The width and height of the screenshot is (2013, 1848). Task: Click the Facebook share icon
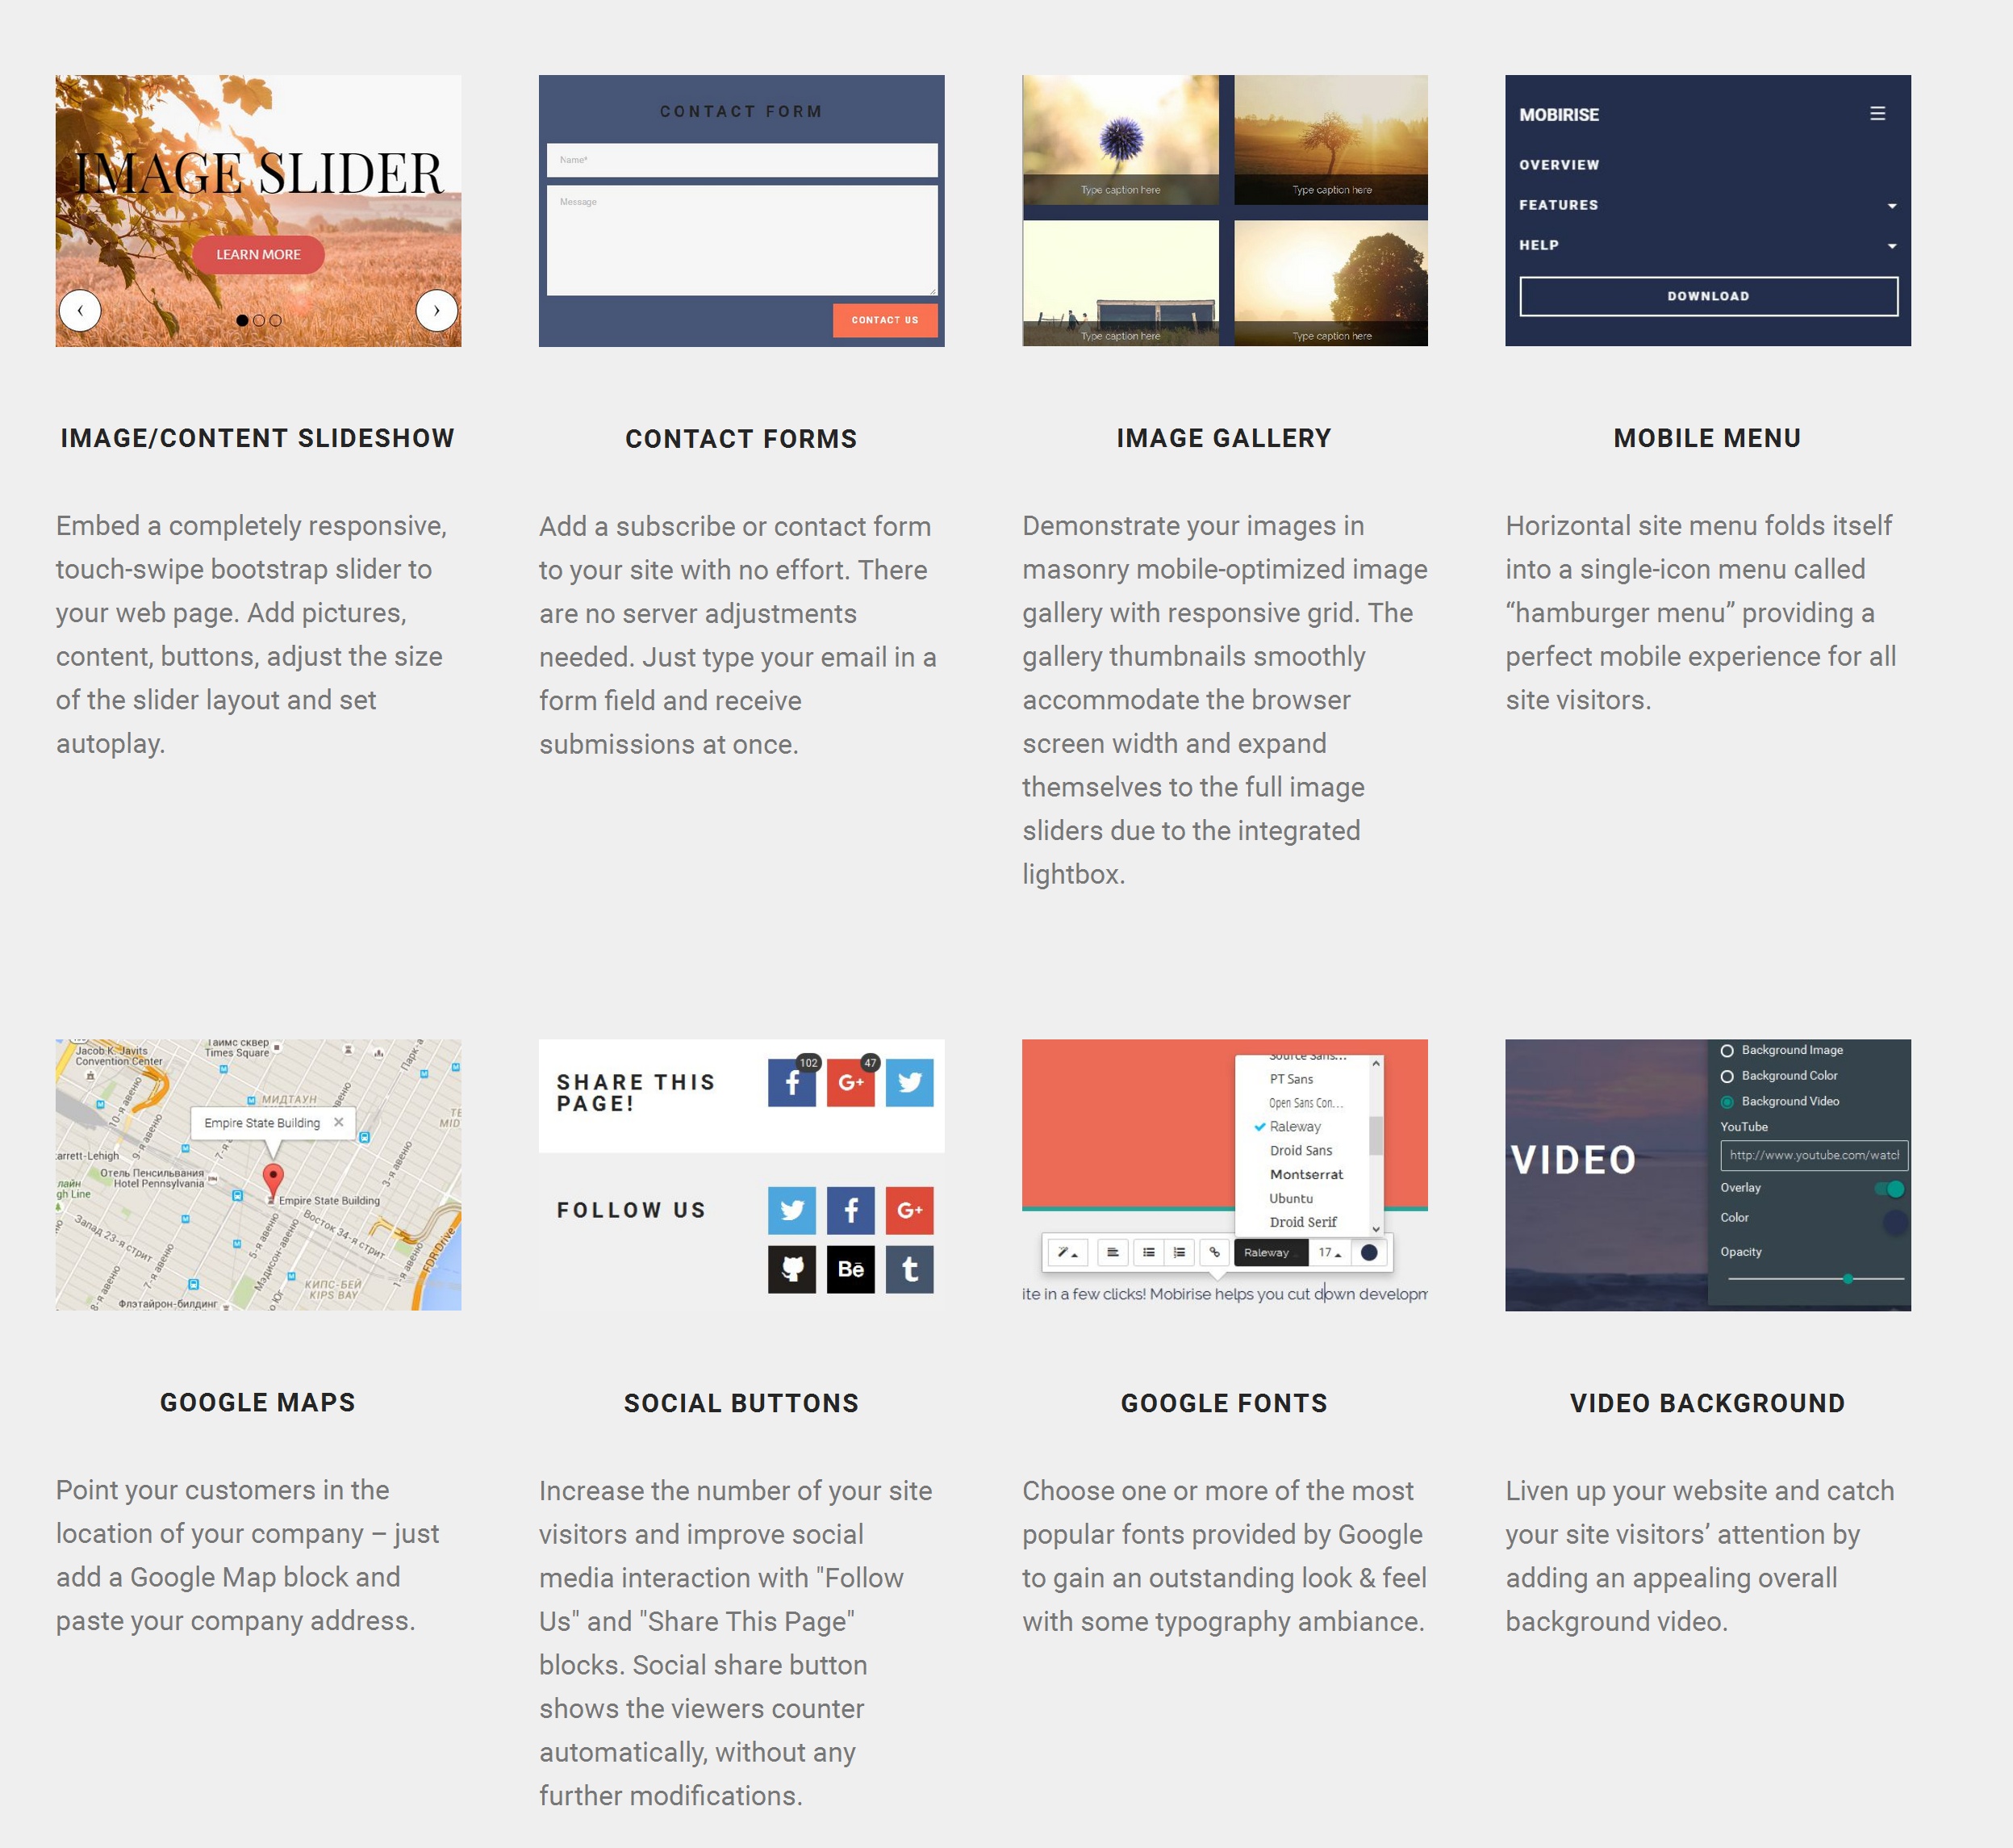tap(792, 1084)
